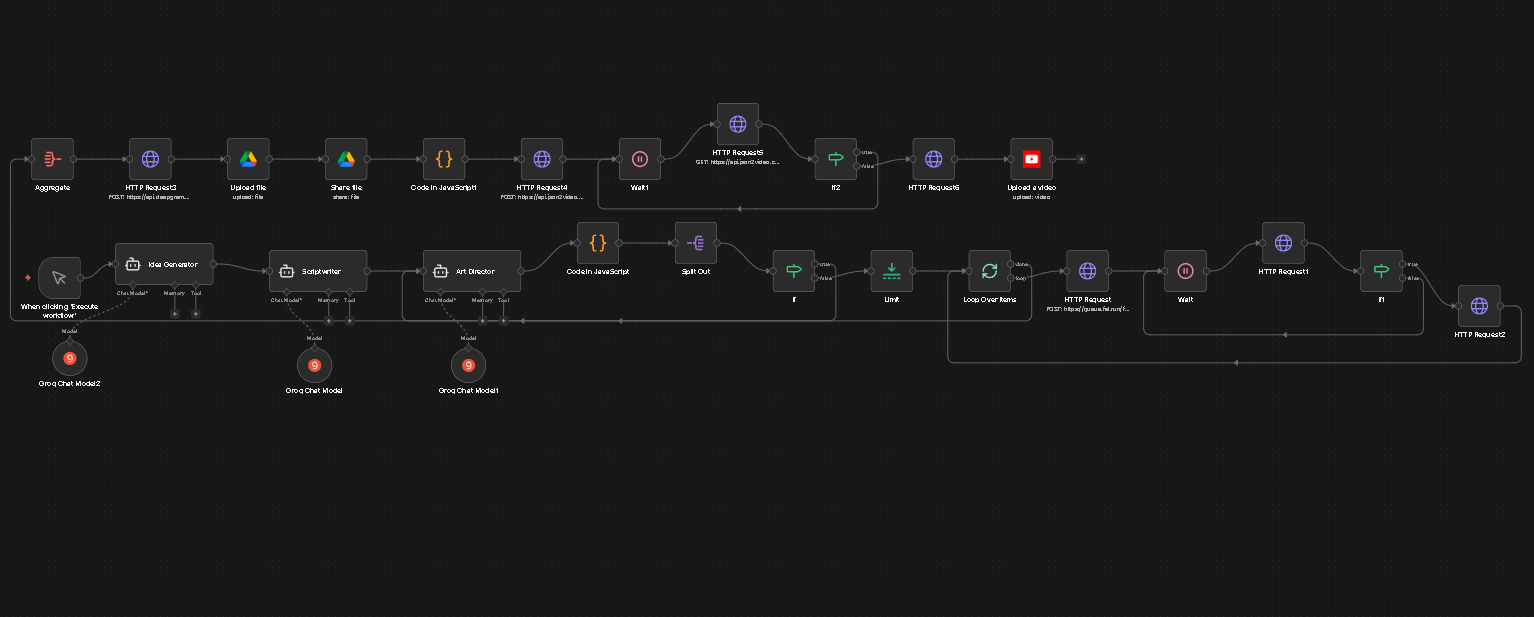Screen dimensions: 1534x617
Task: Add Memory to the Scriptwriter
Action: [x=328, y=320]
